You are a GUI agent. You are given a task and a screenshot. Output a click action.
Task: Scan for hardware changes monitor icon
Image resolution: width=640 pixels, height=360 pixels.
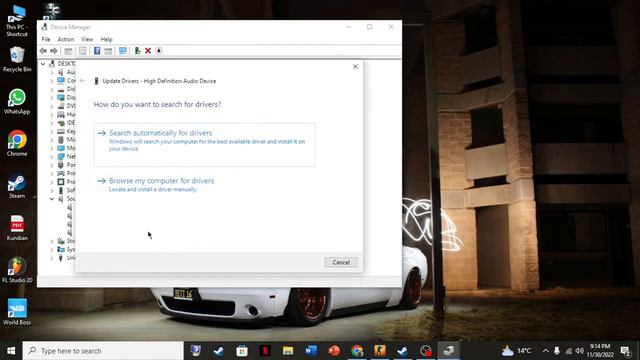click(x=122, y=51)
